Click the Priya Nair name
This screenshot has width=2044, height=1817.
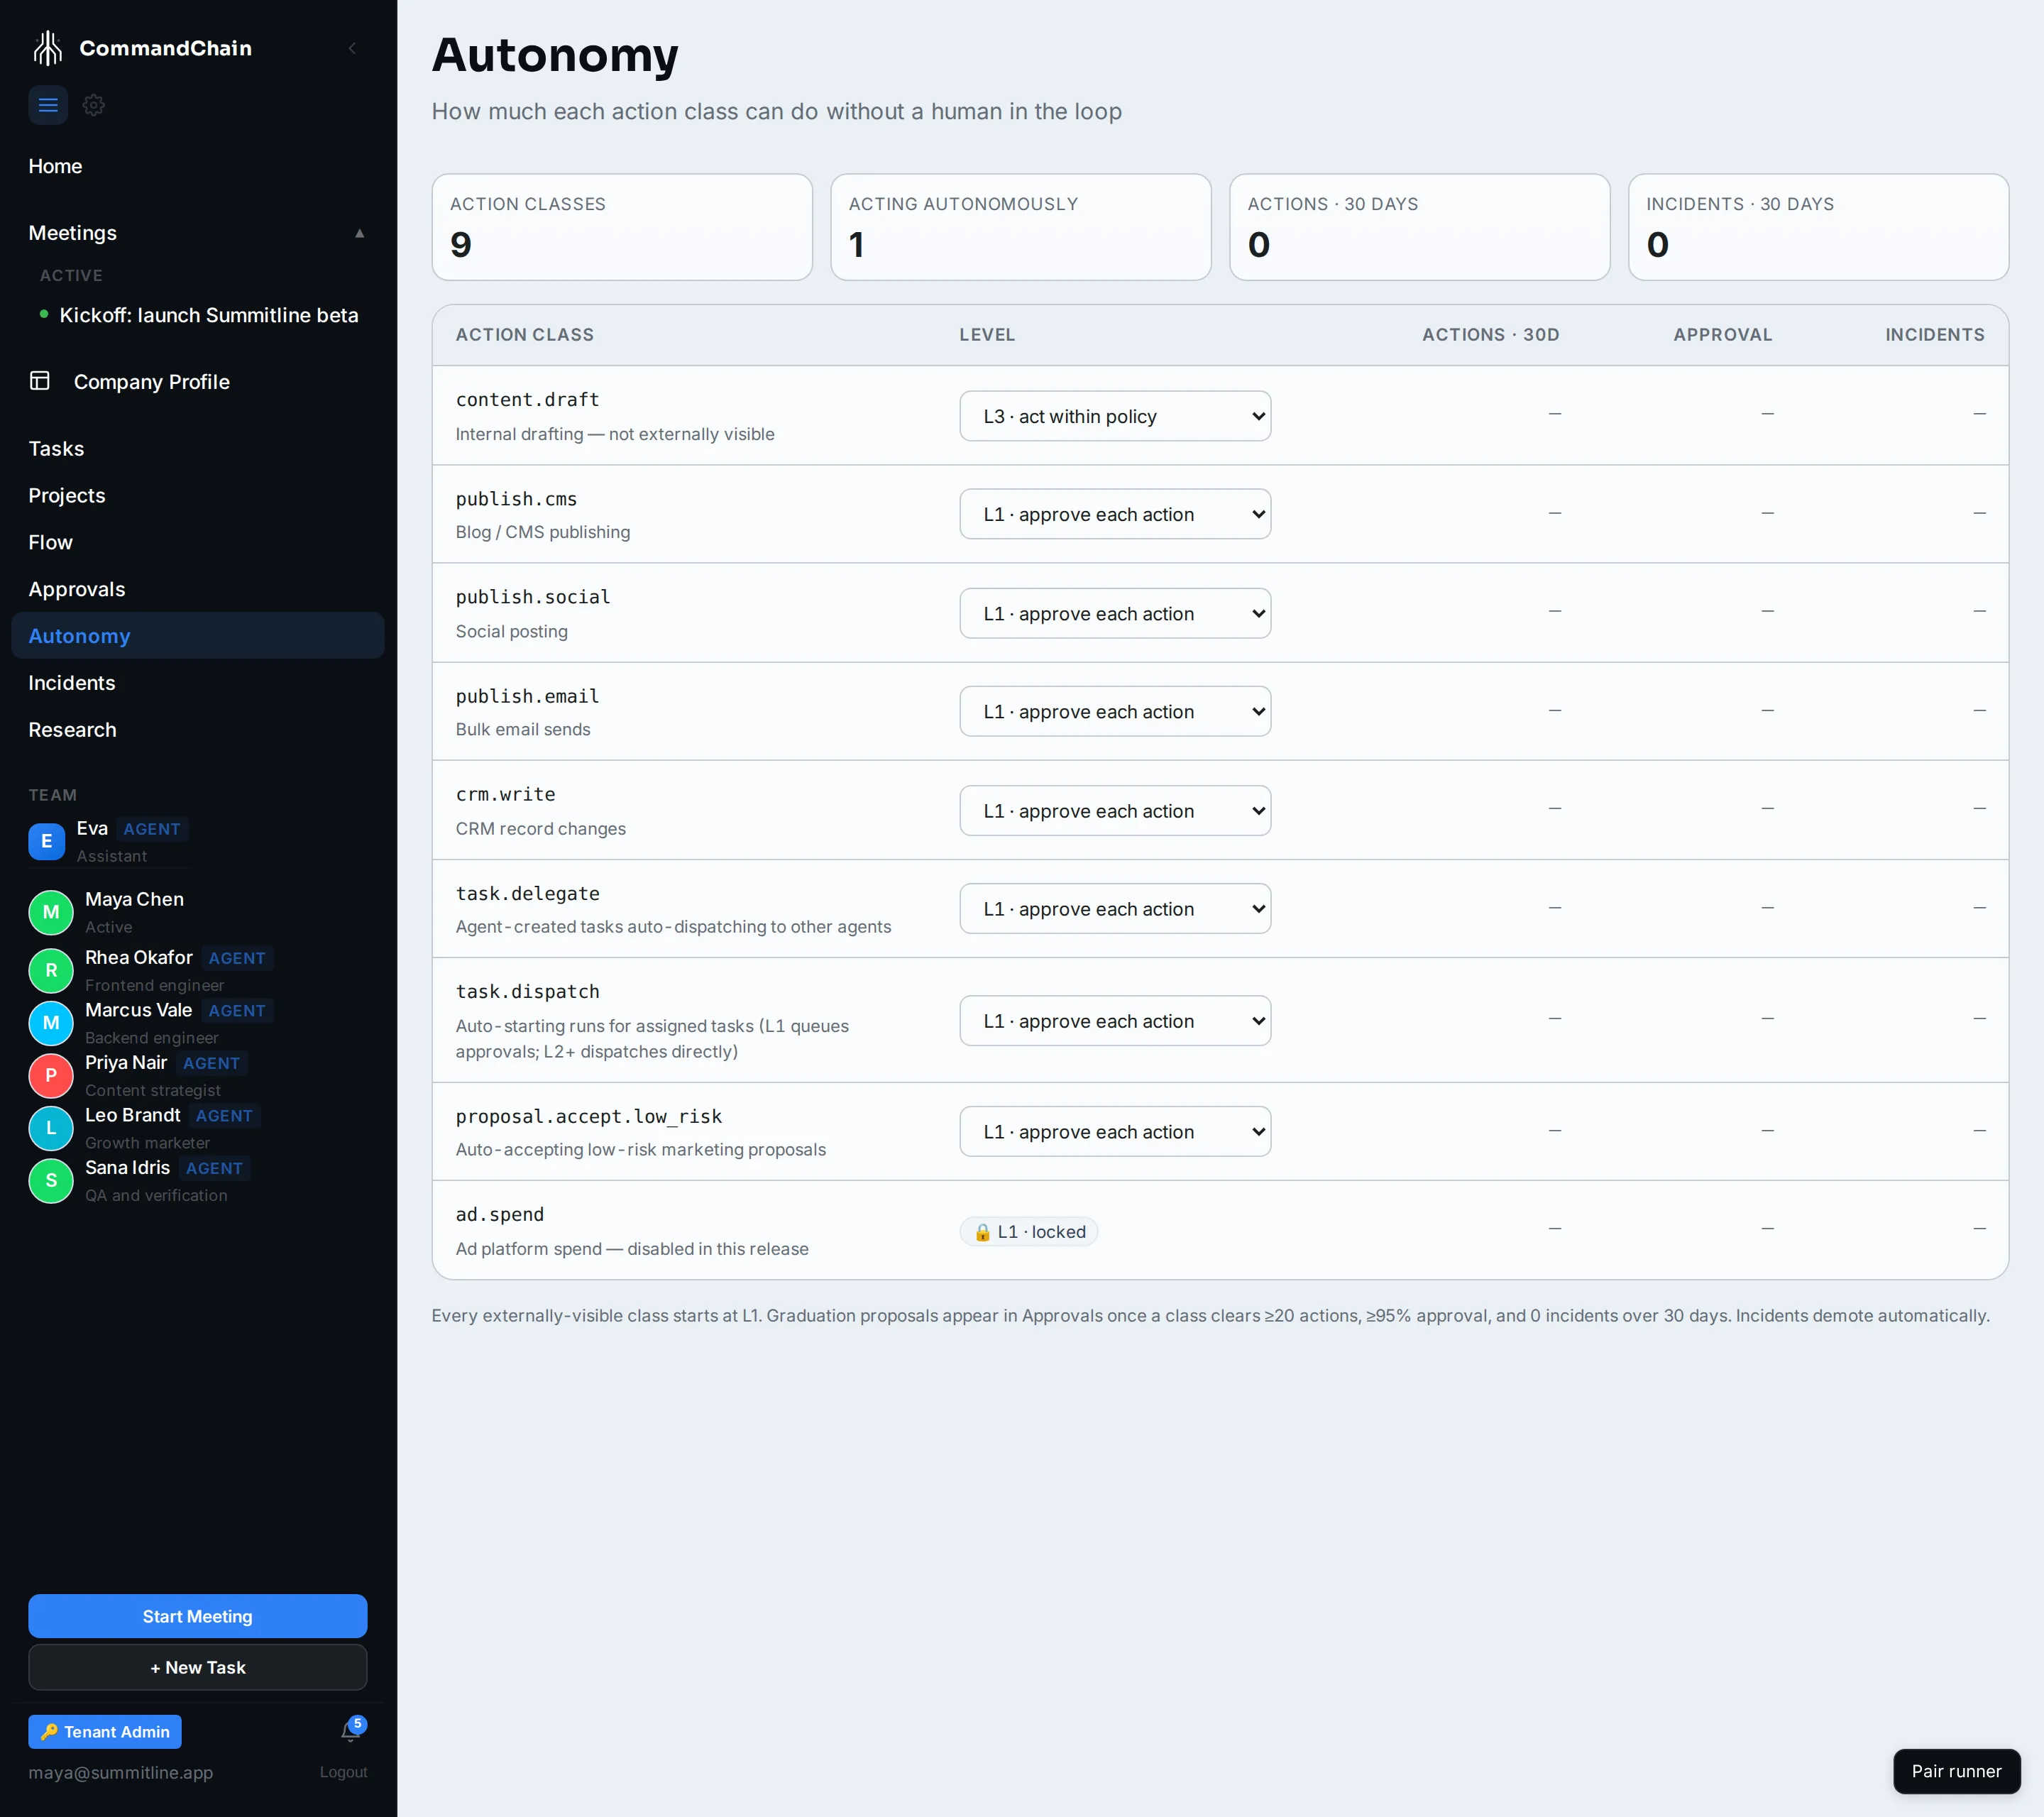point(126,1062)
